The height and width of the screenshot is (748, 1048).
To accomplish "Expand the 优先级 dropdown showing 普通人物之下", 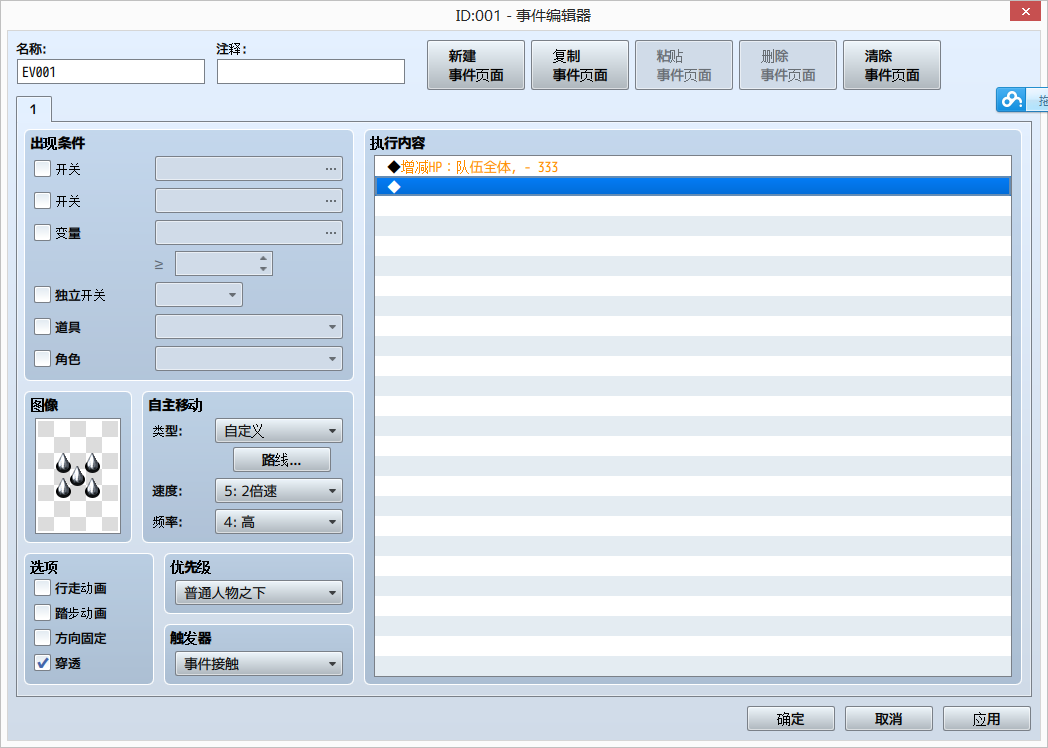I will click(x=259, y=593).
